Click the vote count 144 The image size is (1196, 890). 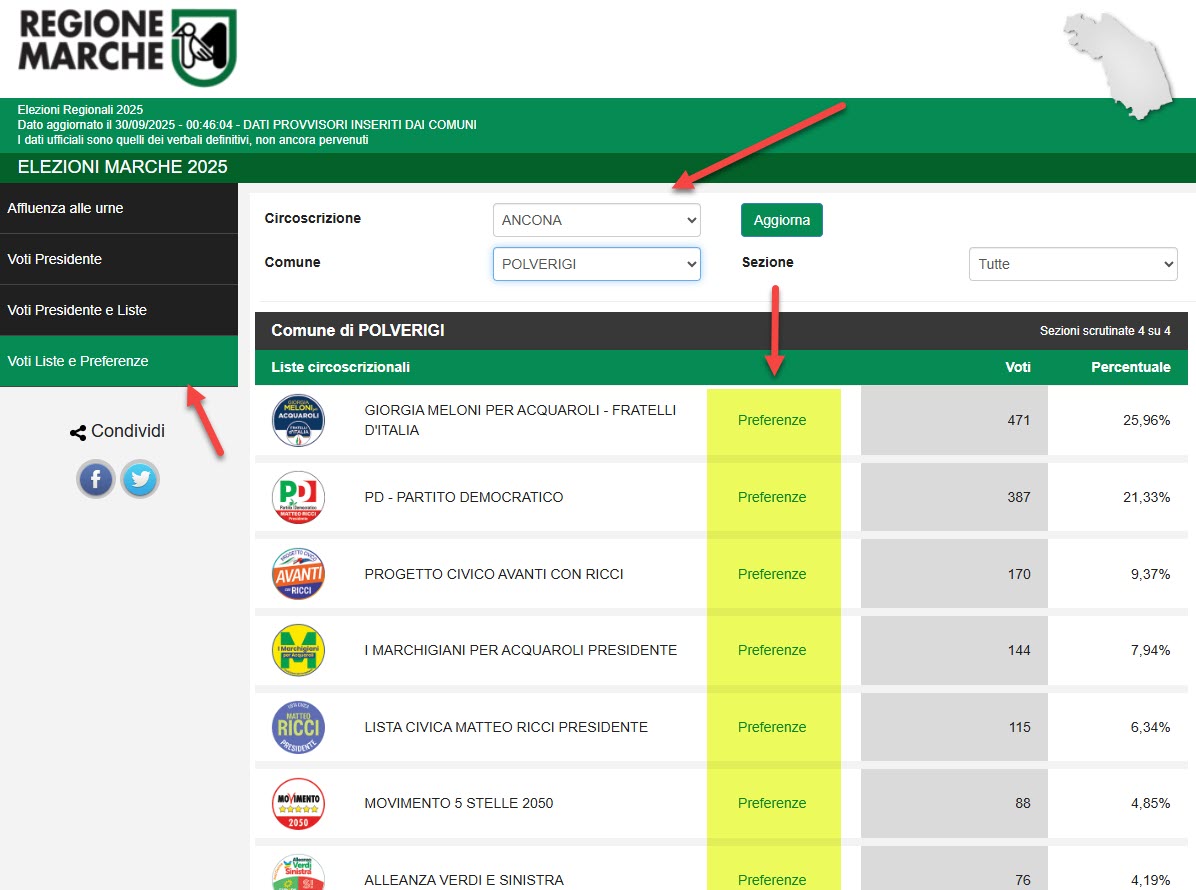click(1019, 651)
